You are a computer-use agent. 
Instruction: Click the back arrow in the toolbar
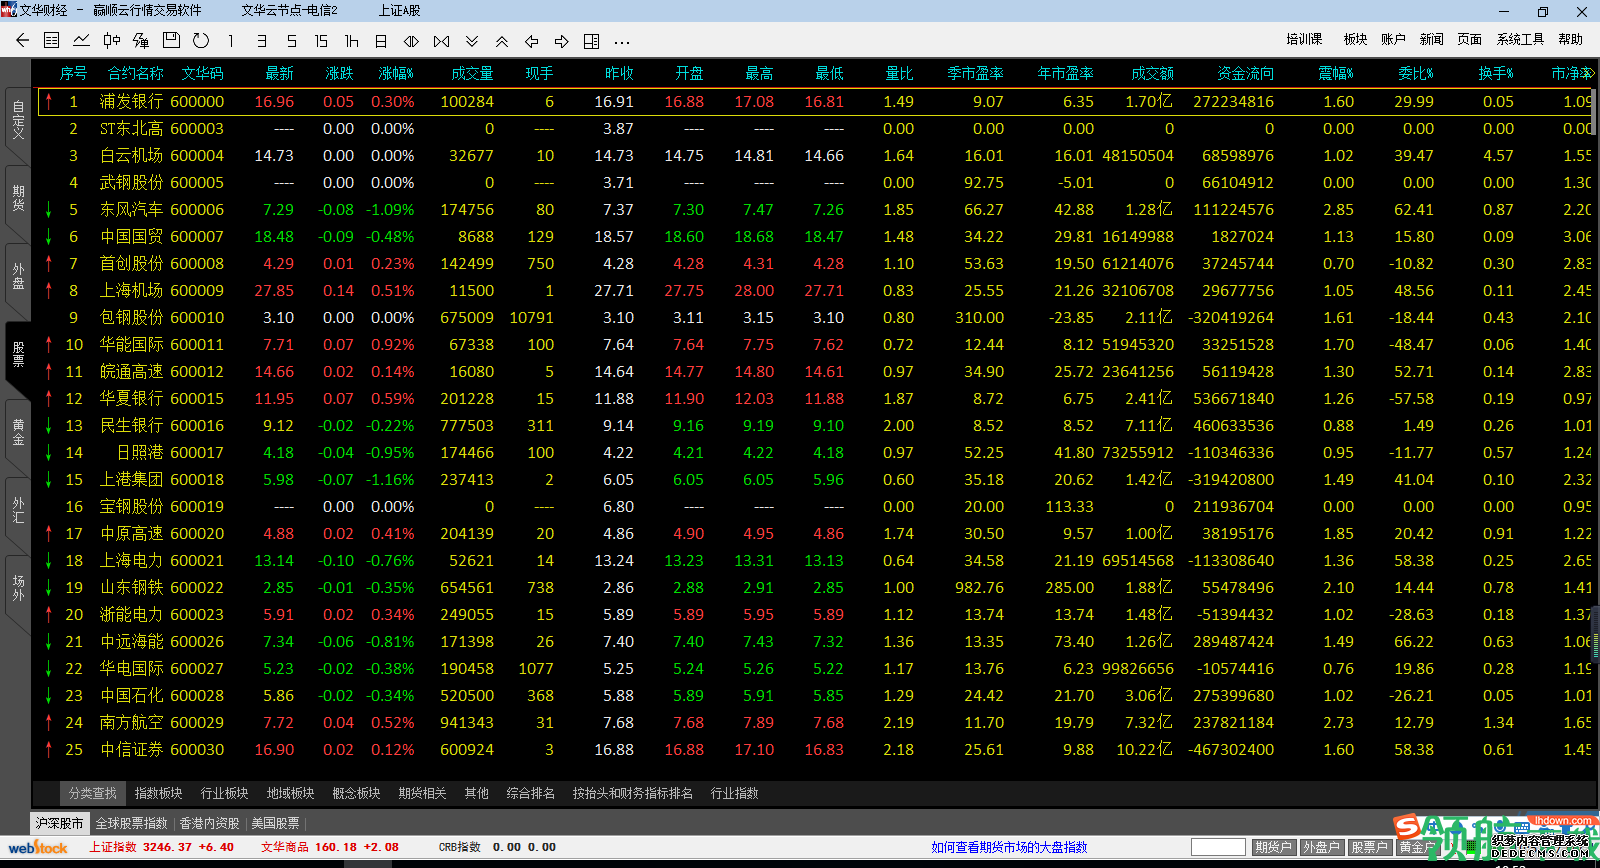22,41
